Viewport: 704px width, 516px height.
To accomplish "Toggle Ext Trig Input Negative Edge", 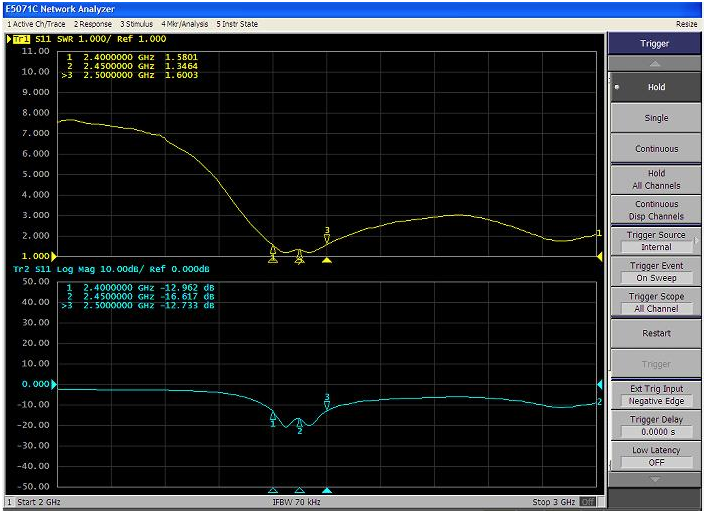I will (656, 395).
